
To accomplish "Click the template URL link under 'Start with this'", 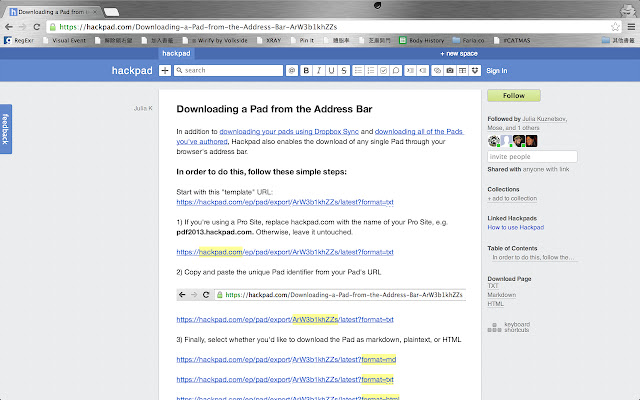I will (x=285, y=202).
